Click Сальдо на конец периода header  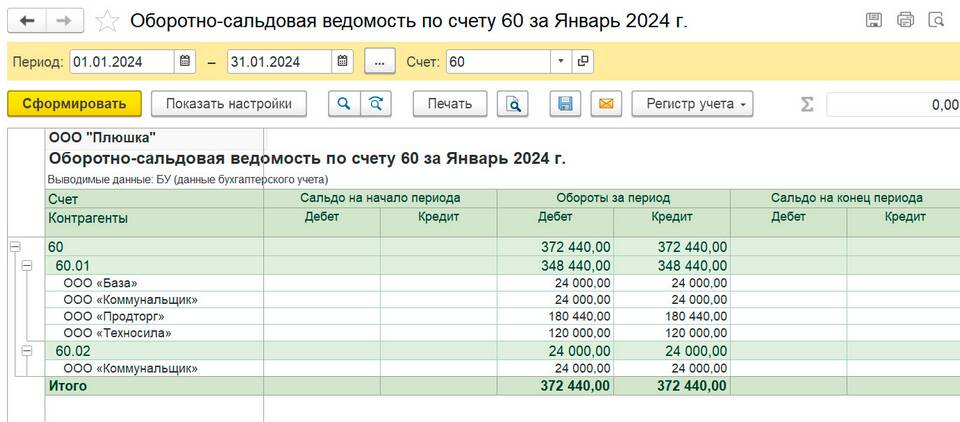847,198
